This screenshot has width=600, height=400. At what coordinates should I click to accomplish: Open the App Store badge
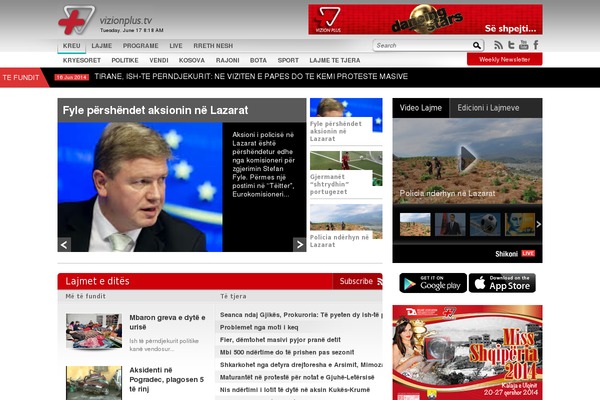pos(502,283)
